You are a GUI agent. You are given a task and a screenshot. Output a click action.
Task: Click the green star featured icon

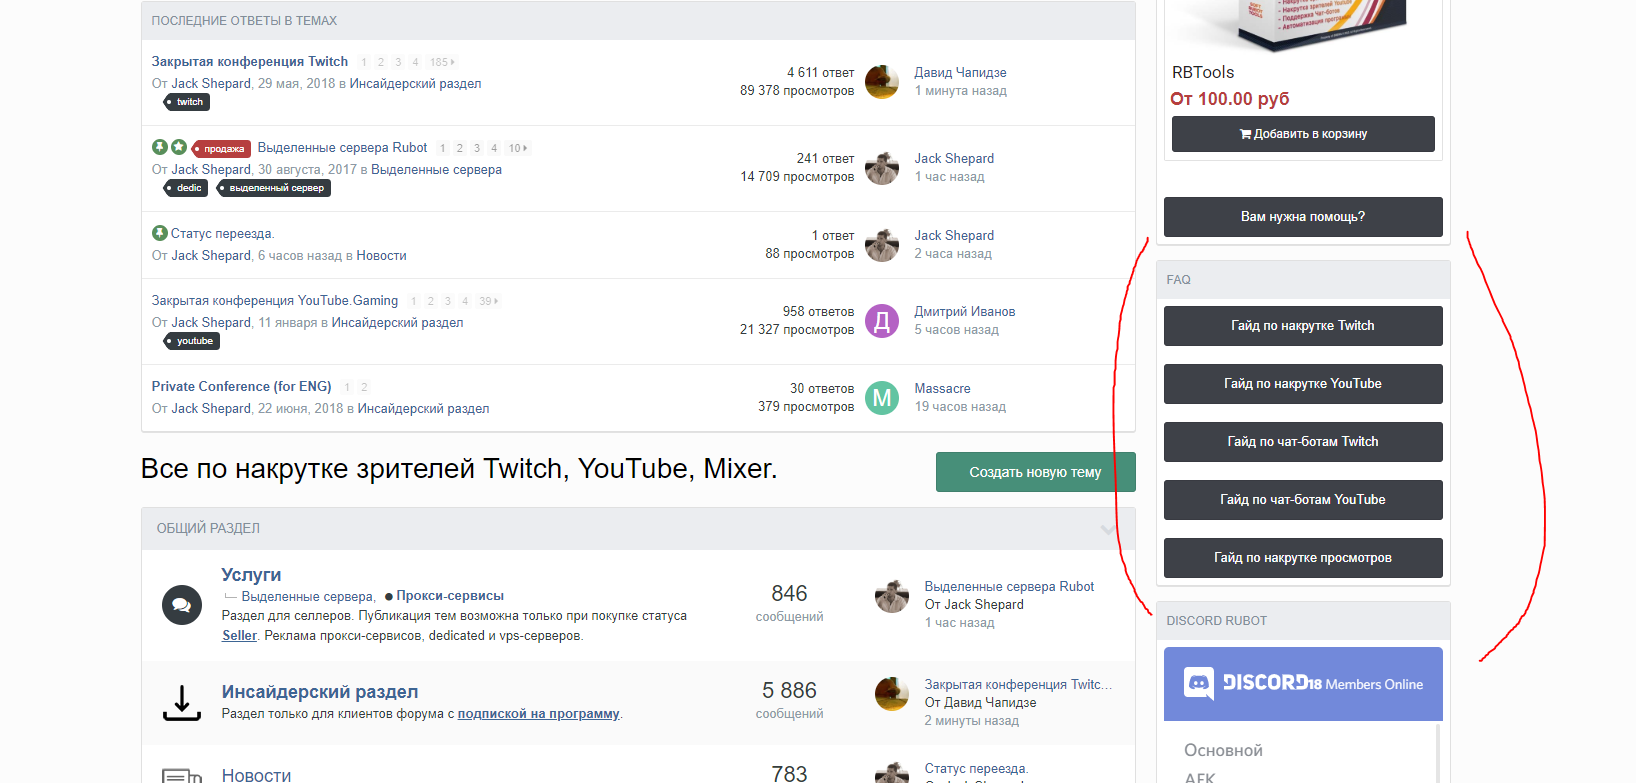click(x=179, y=147)
